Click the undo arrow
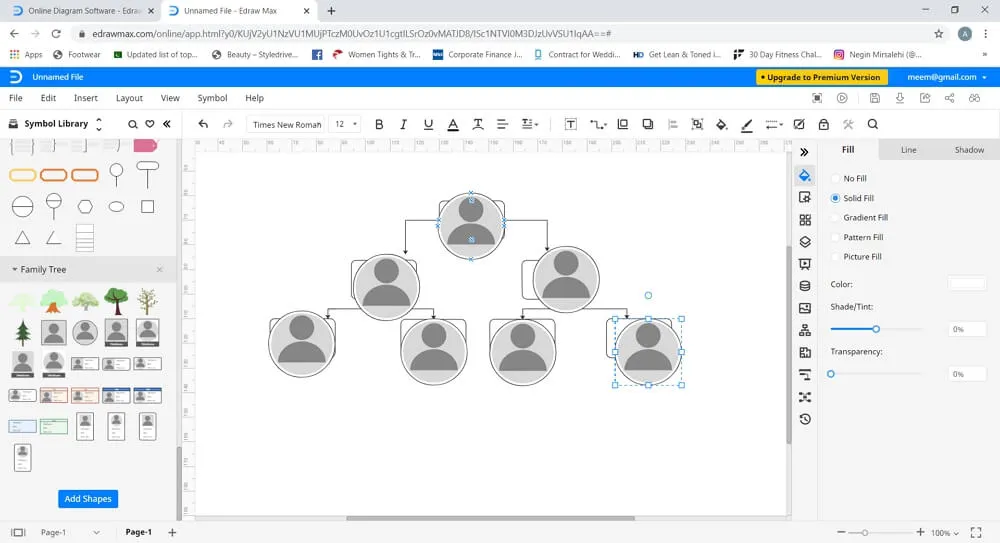This screenshot has width=1000, height=543. pos(204,125)
